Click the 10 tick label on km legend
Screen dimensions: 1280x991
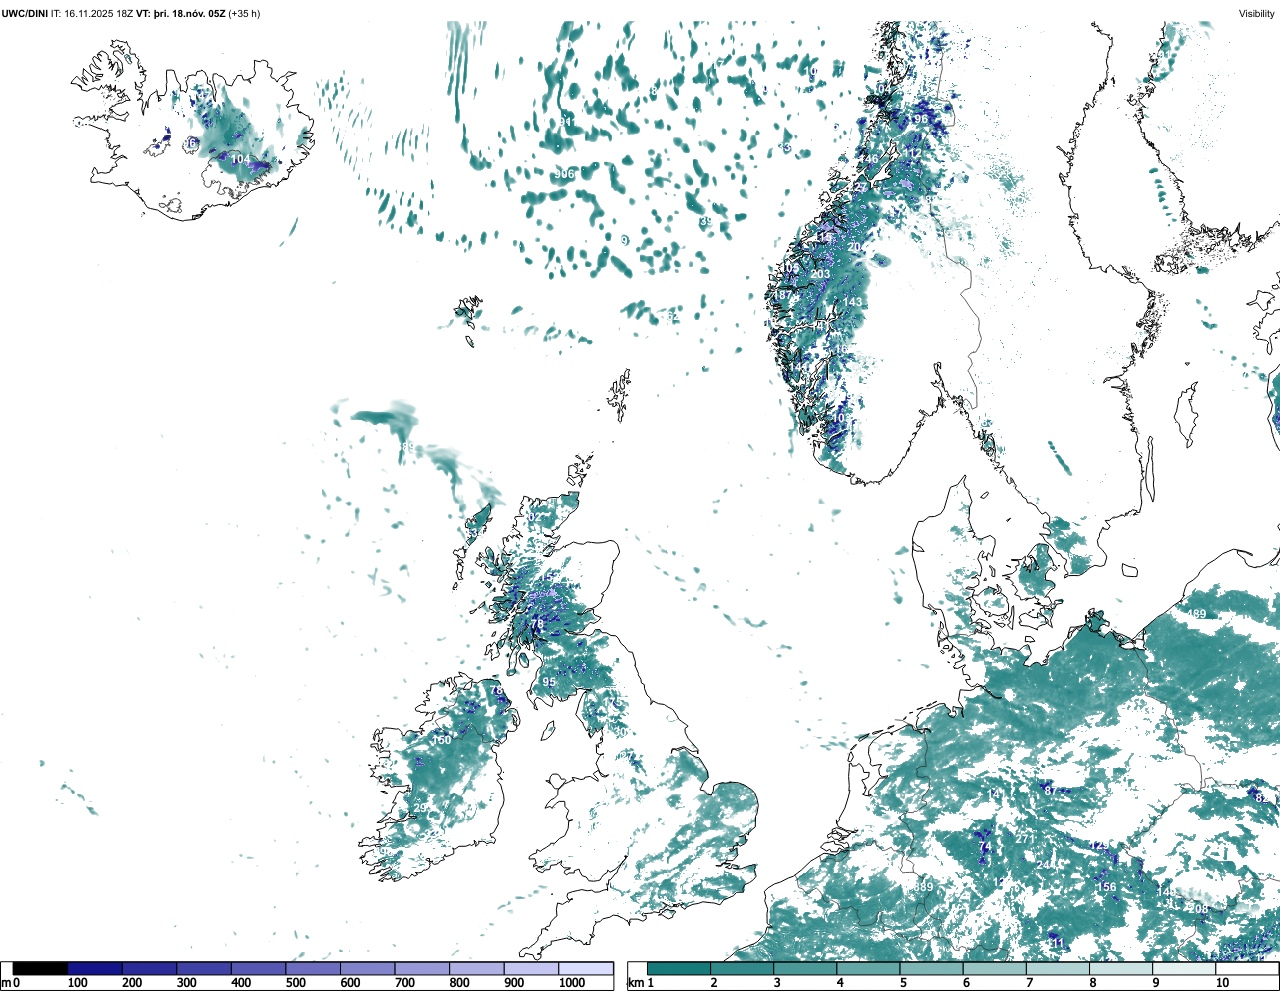[1222, 983]
